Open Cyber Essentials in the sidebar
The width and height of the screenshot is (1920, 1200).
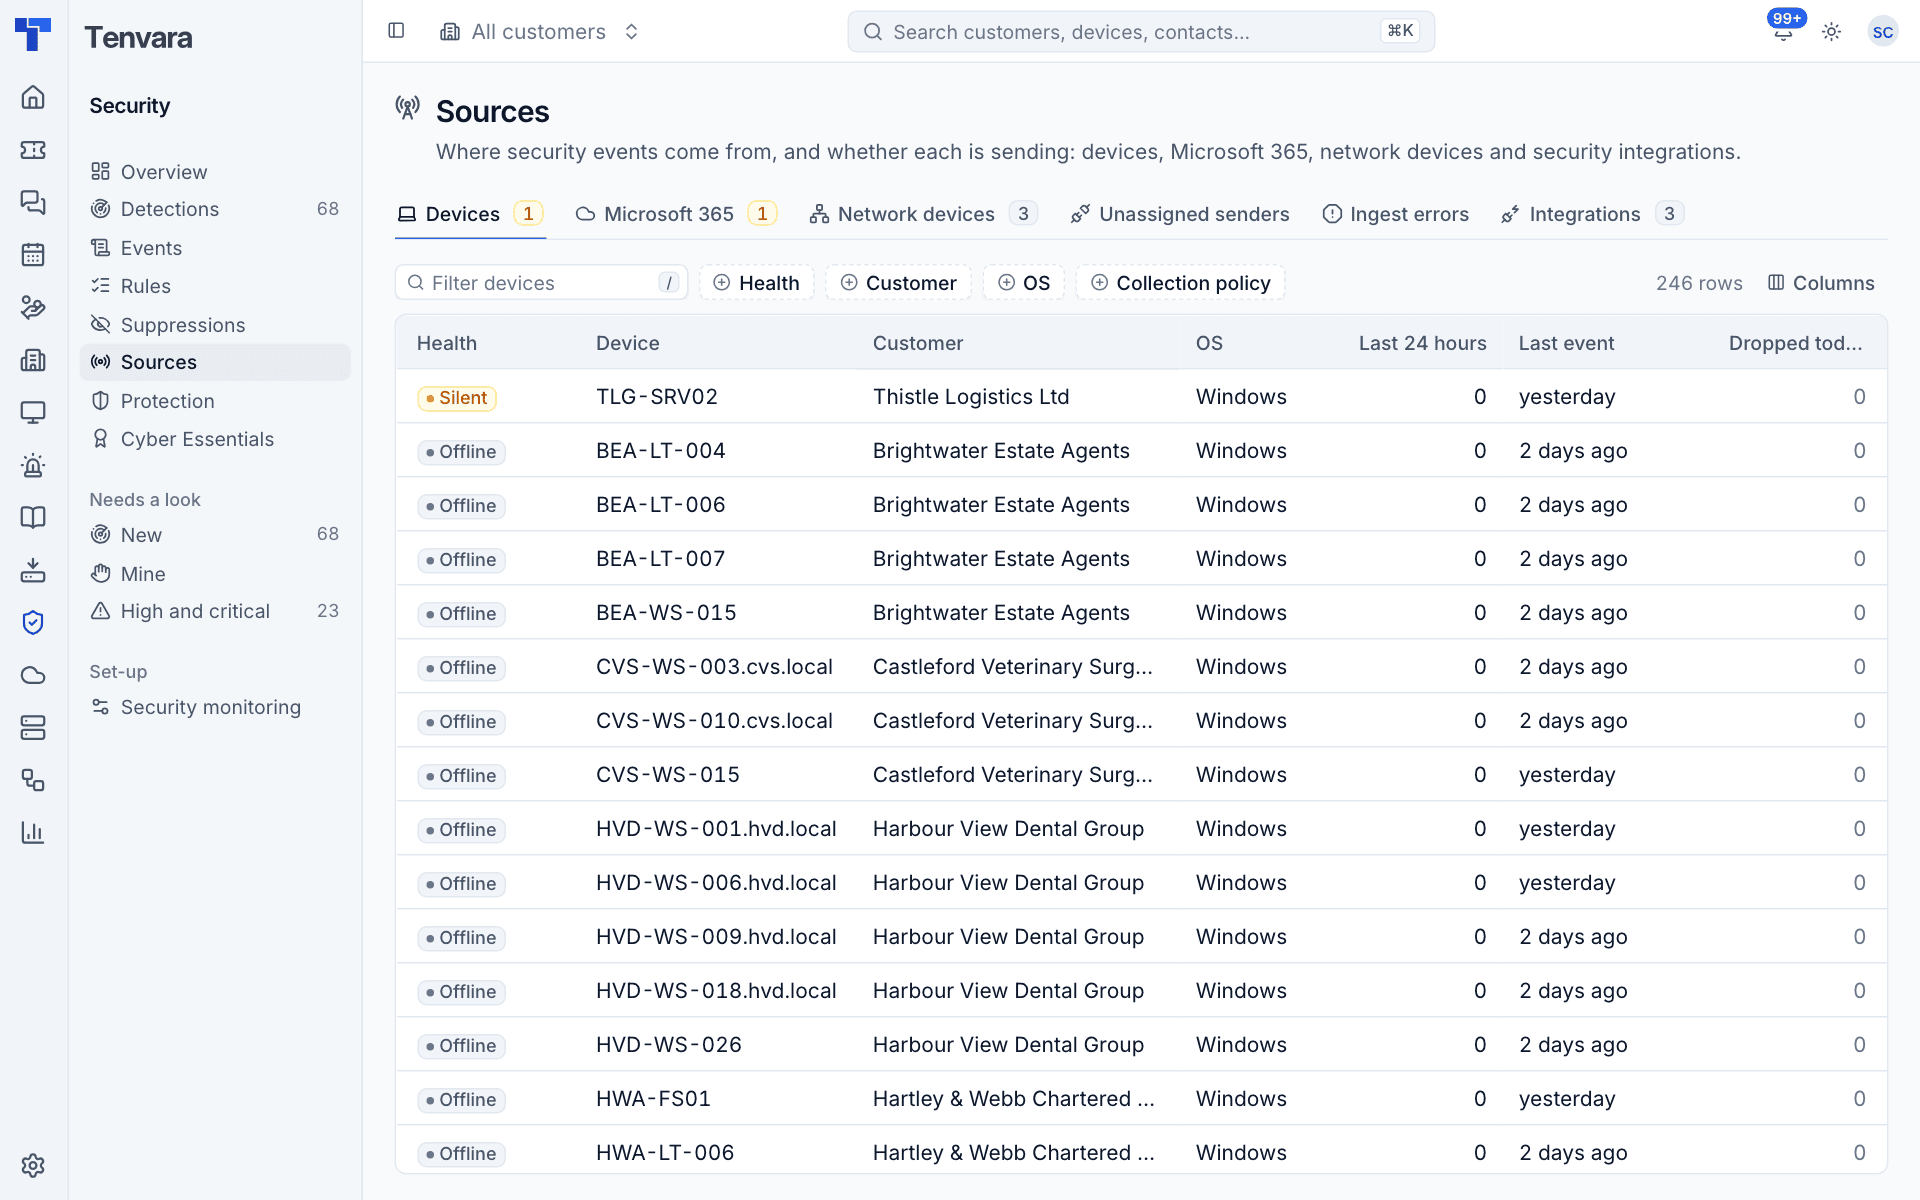coord(215,439)
